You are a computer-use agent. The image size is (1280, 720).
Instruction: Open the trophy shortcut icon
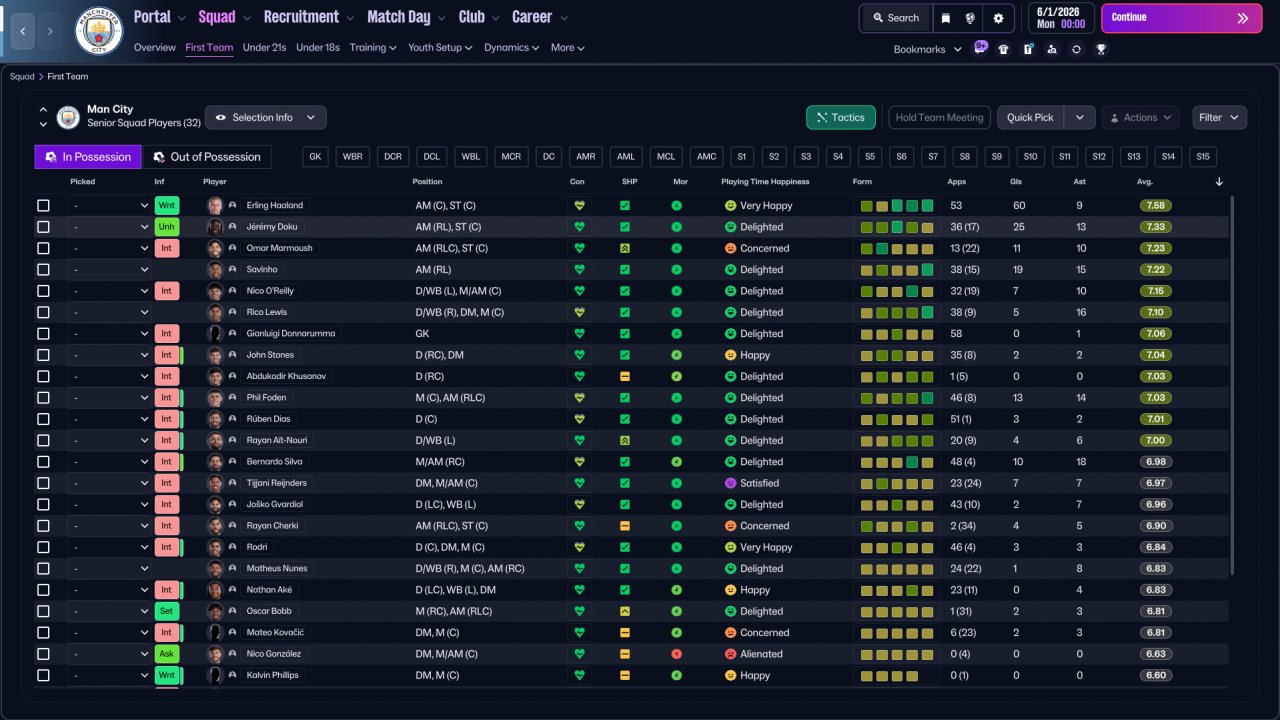coord(1101,49)
